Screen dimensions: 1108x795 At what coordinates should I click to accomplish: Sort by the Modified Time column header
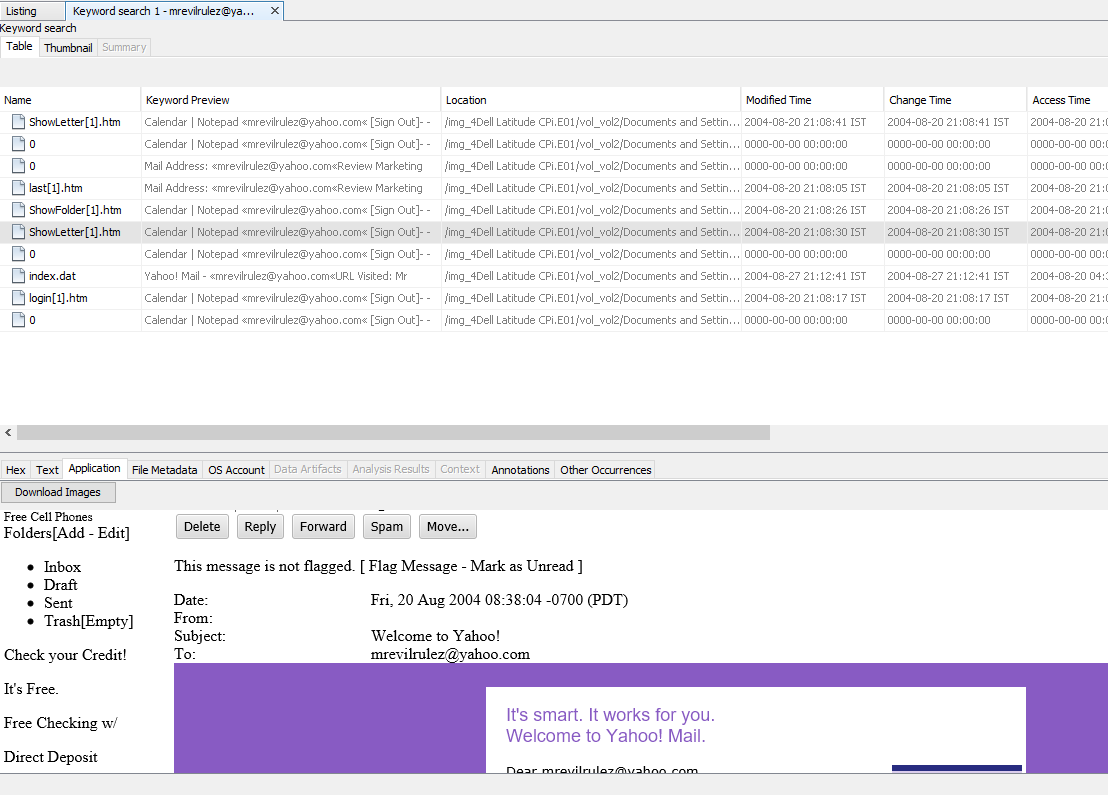812,100
